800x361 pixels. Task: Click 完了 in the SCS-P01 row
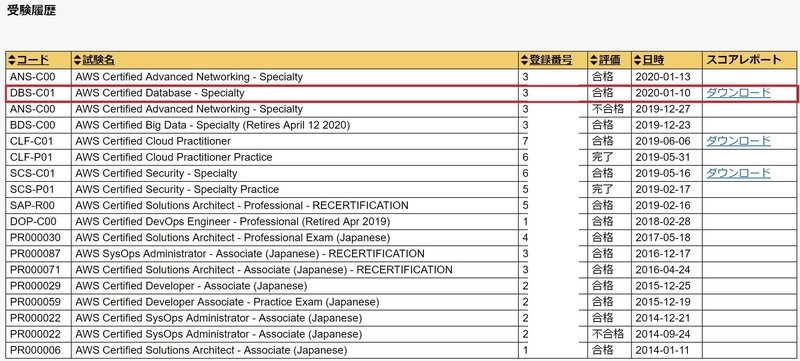603,189
